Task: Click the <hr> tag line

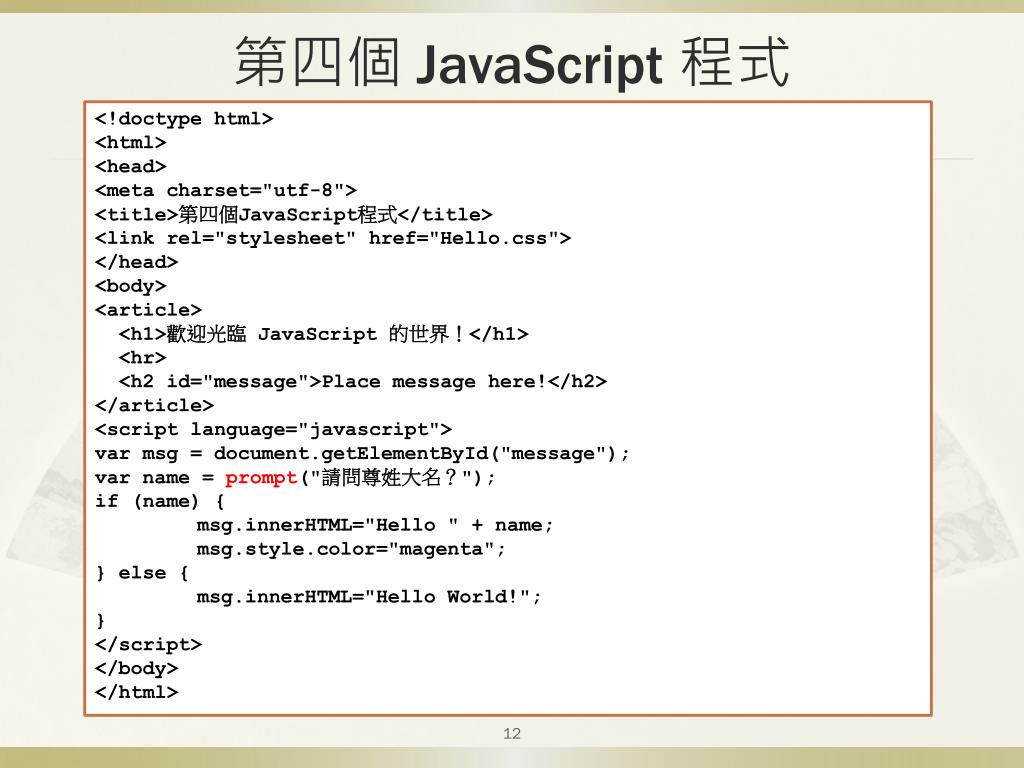Action: (x=142, y=358)
